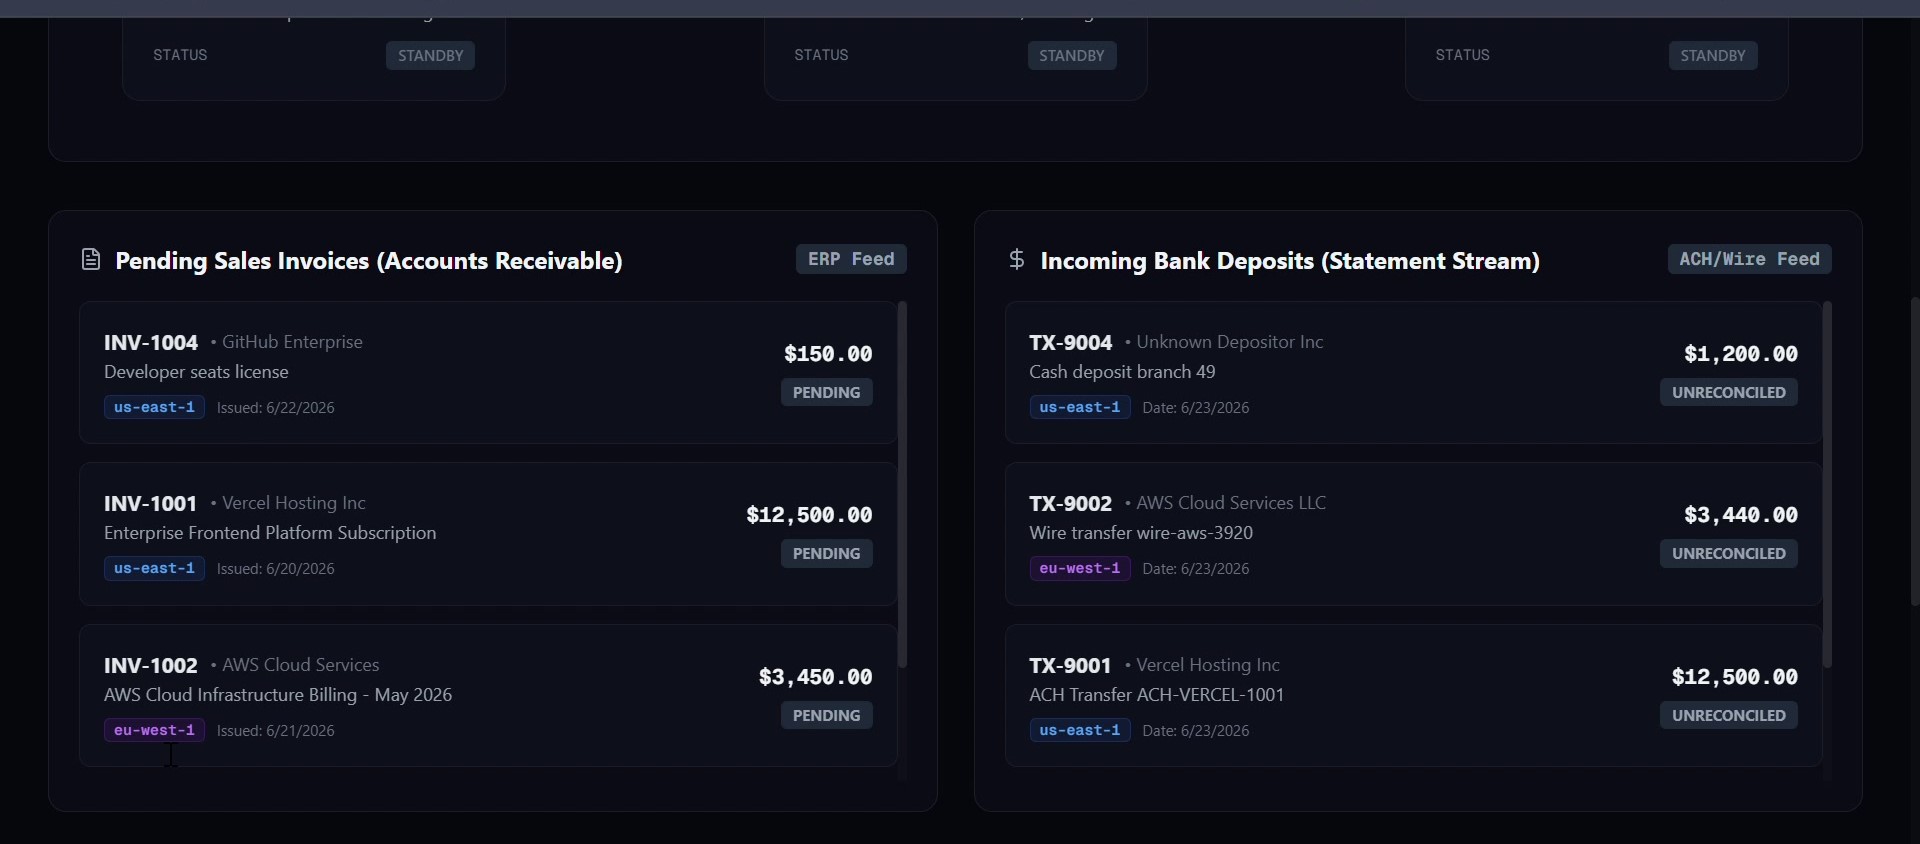Click the GitHub Enterprise customer name
Screen dimensions: 1920x844
292,342
